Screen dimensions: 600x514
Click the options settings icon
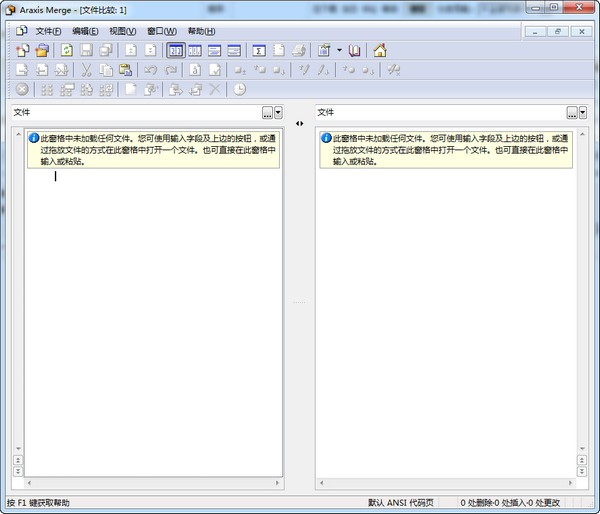[324, 51]
